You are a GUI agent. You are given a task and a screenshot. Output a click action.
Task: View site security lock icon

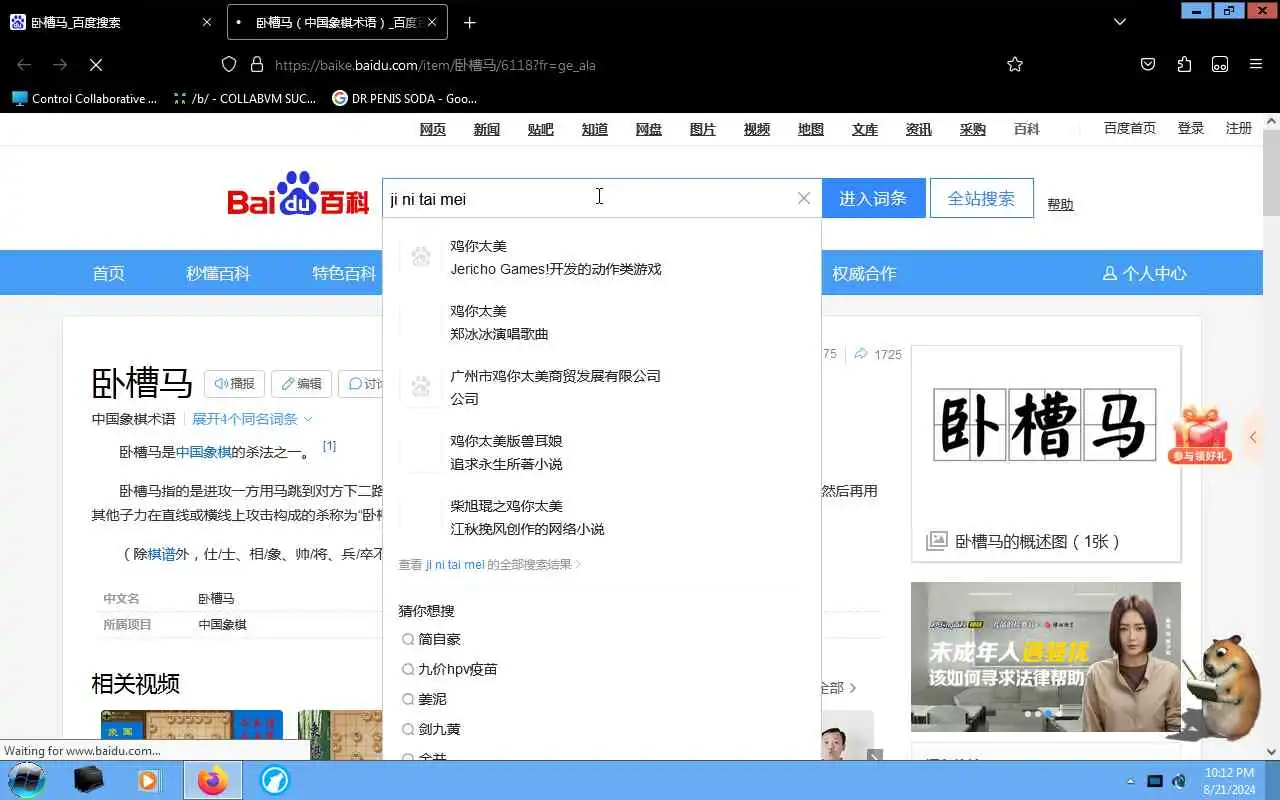pos(257,64)
